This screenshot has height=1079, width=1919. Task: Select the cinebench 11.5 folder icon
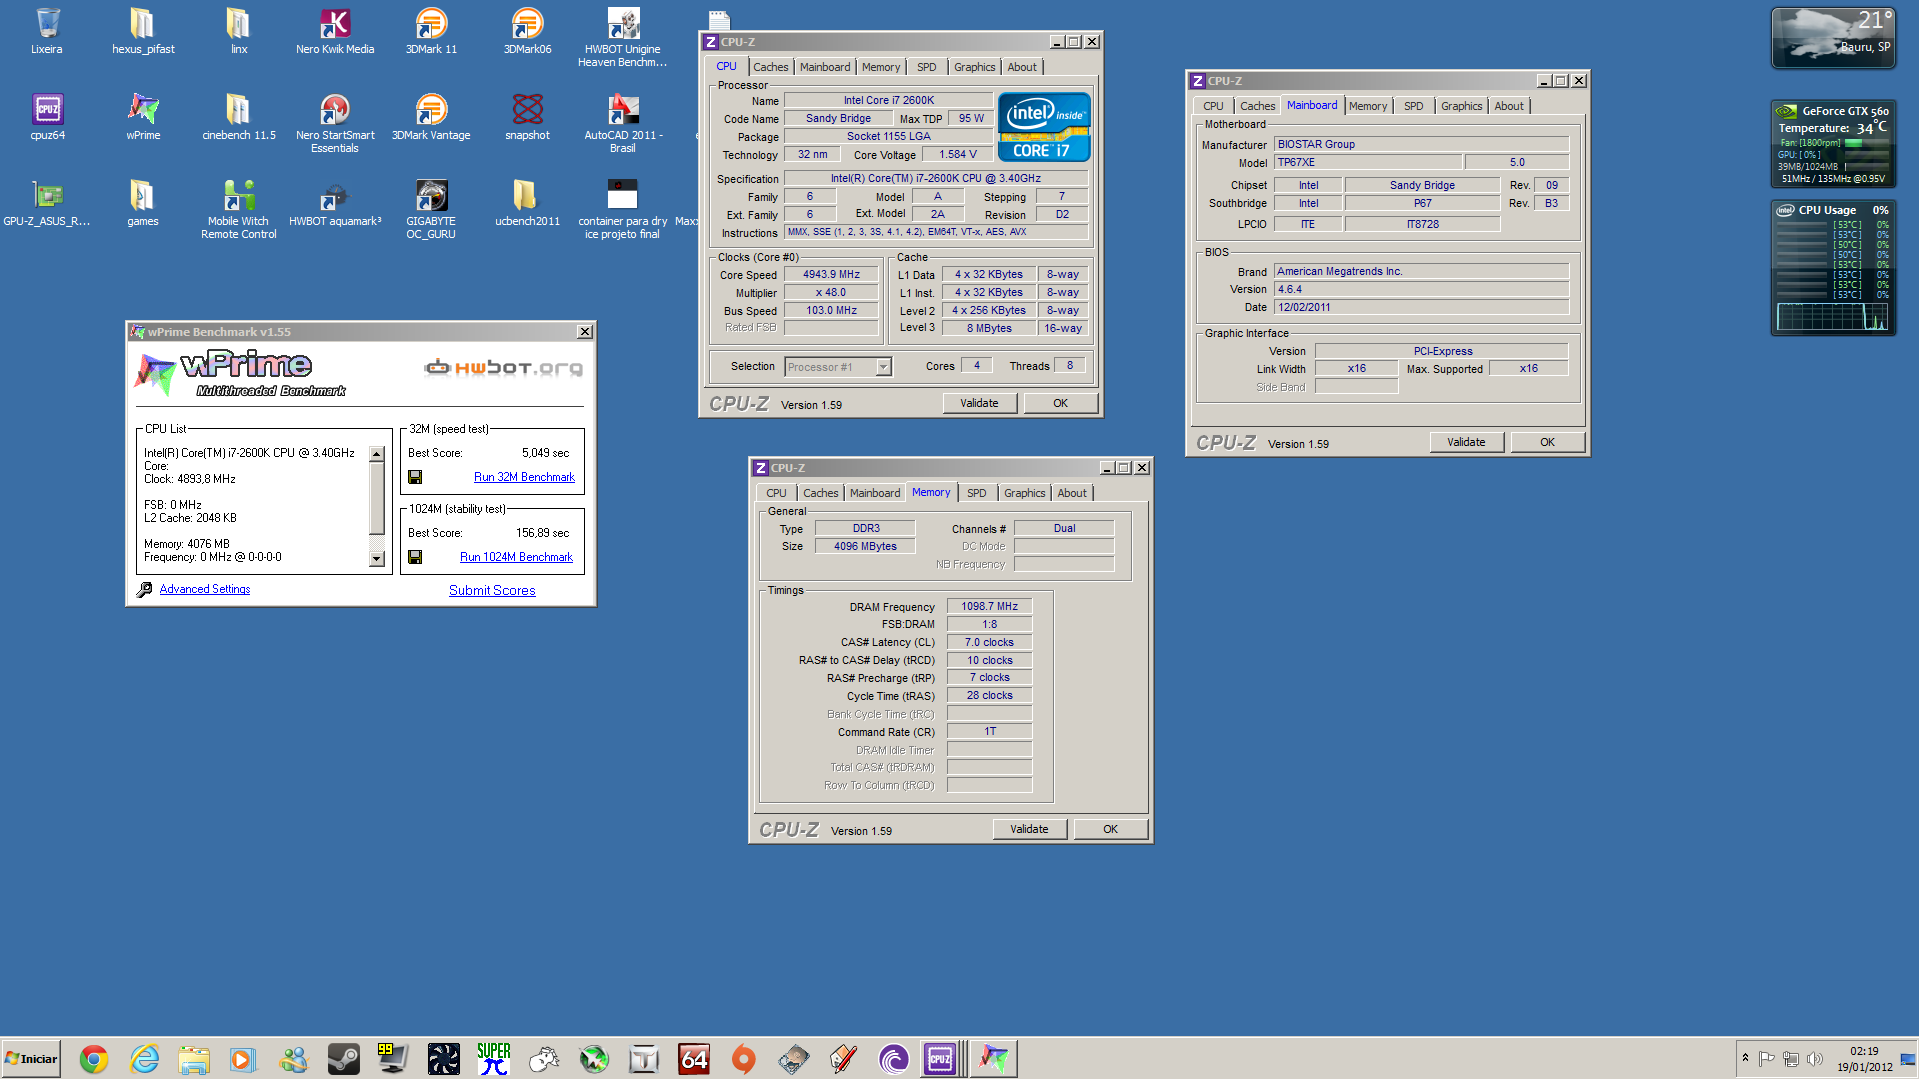pyautogui.click(x=239, y=117)
